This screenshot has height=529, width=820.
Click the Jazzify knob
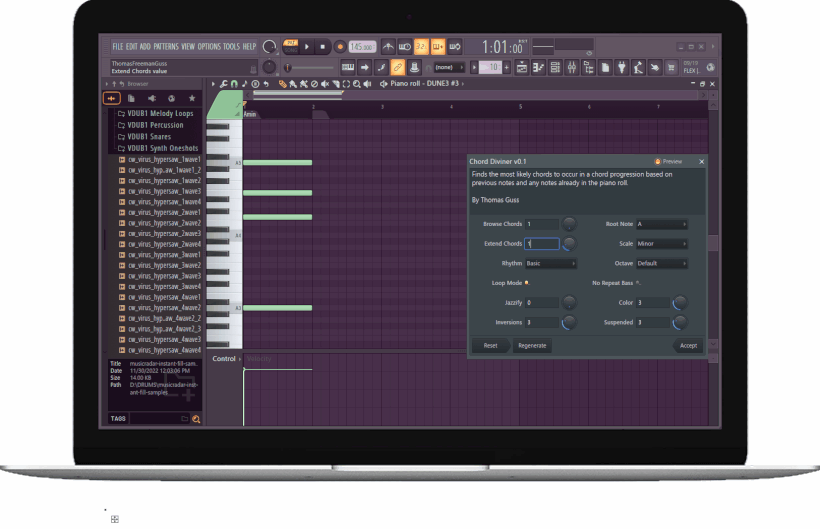click(569, 302)
